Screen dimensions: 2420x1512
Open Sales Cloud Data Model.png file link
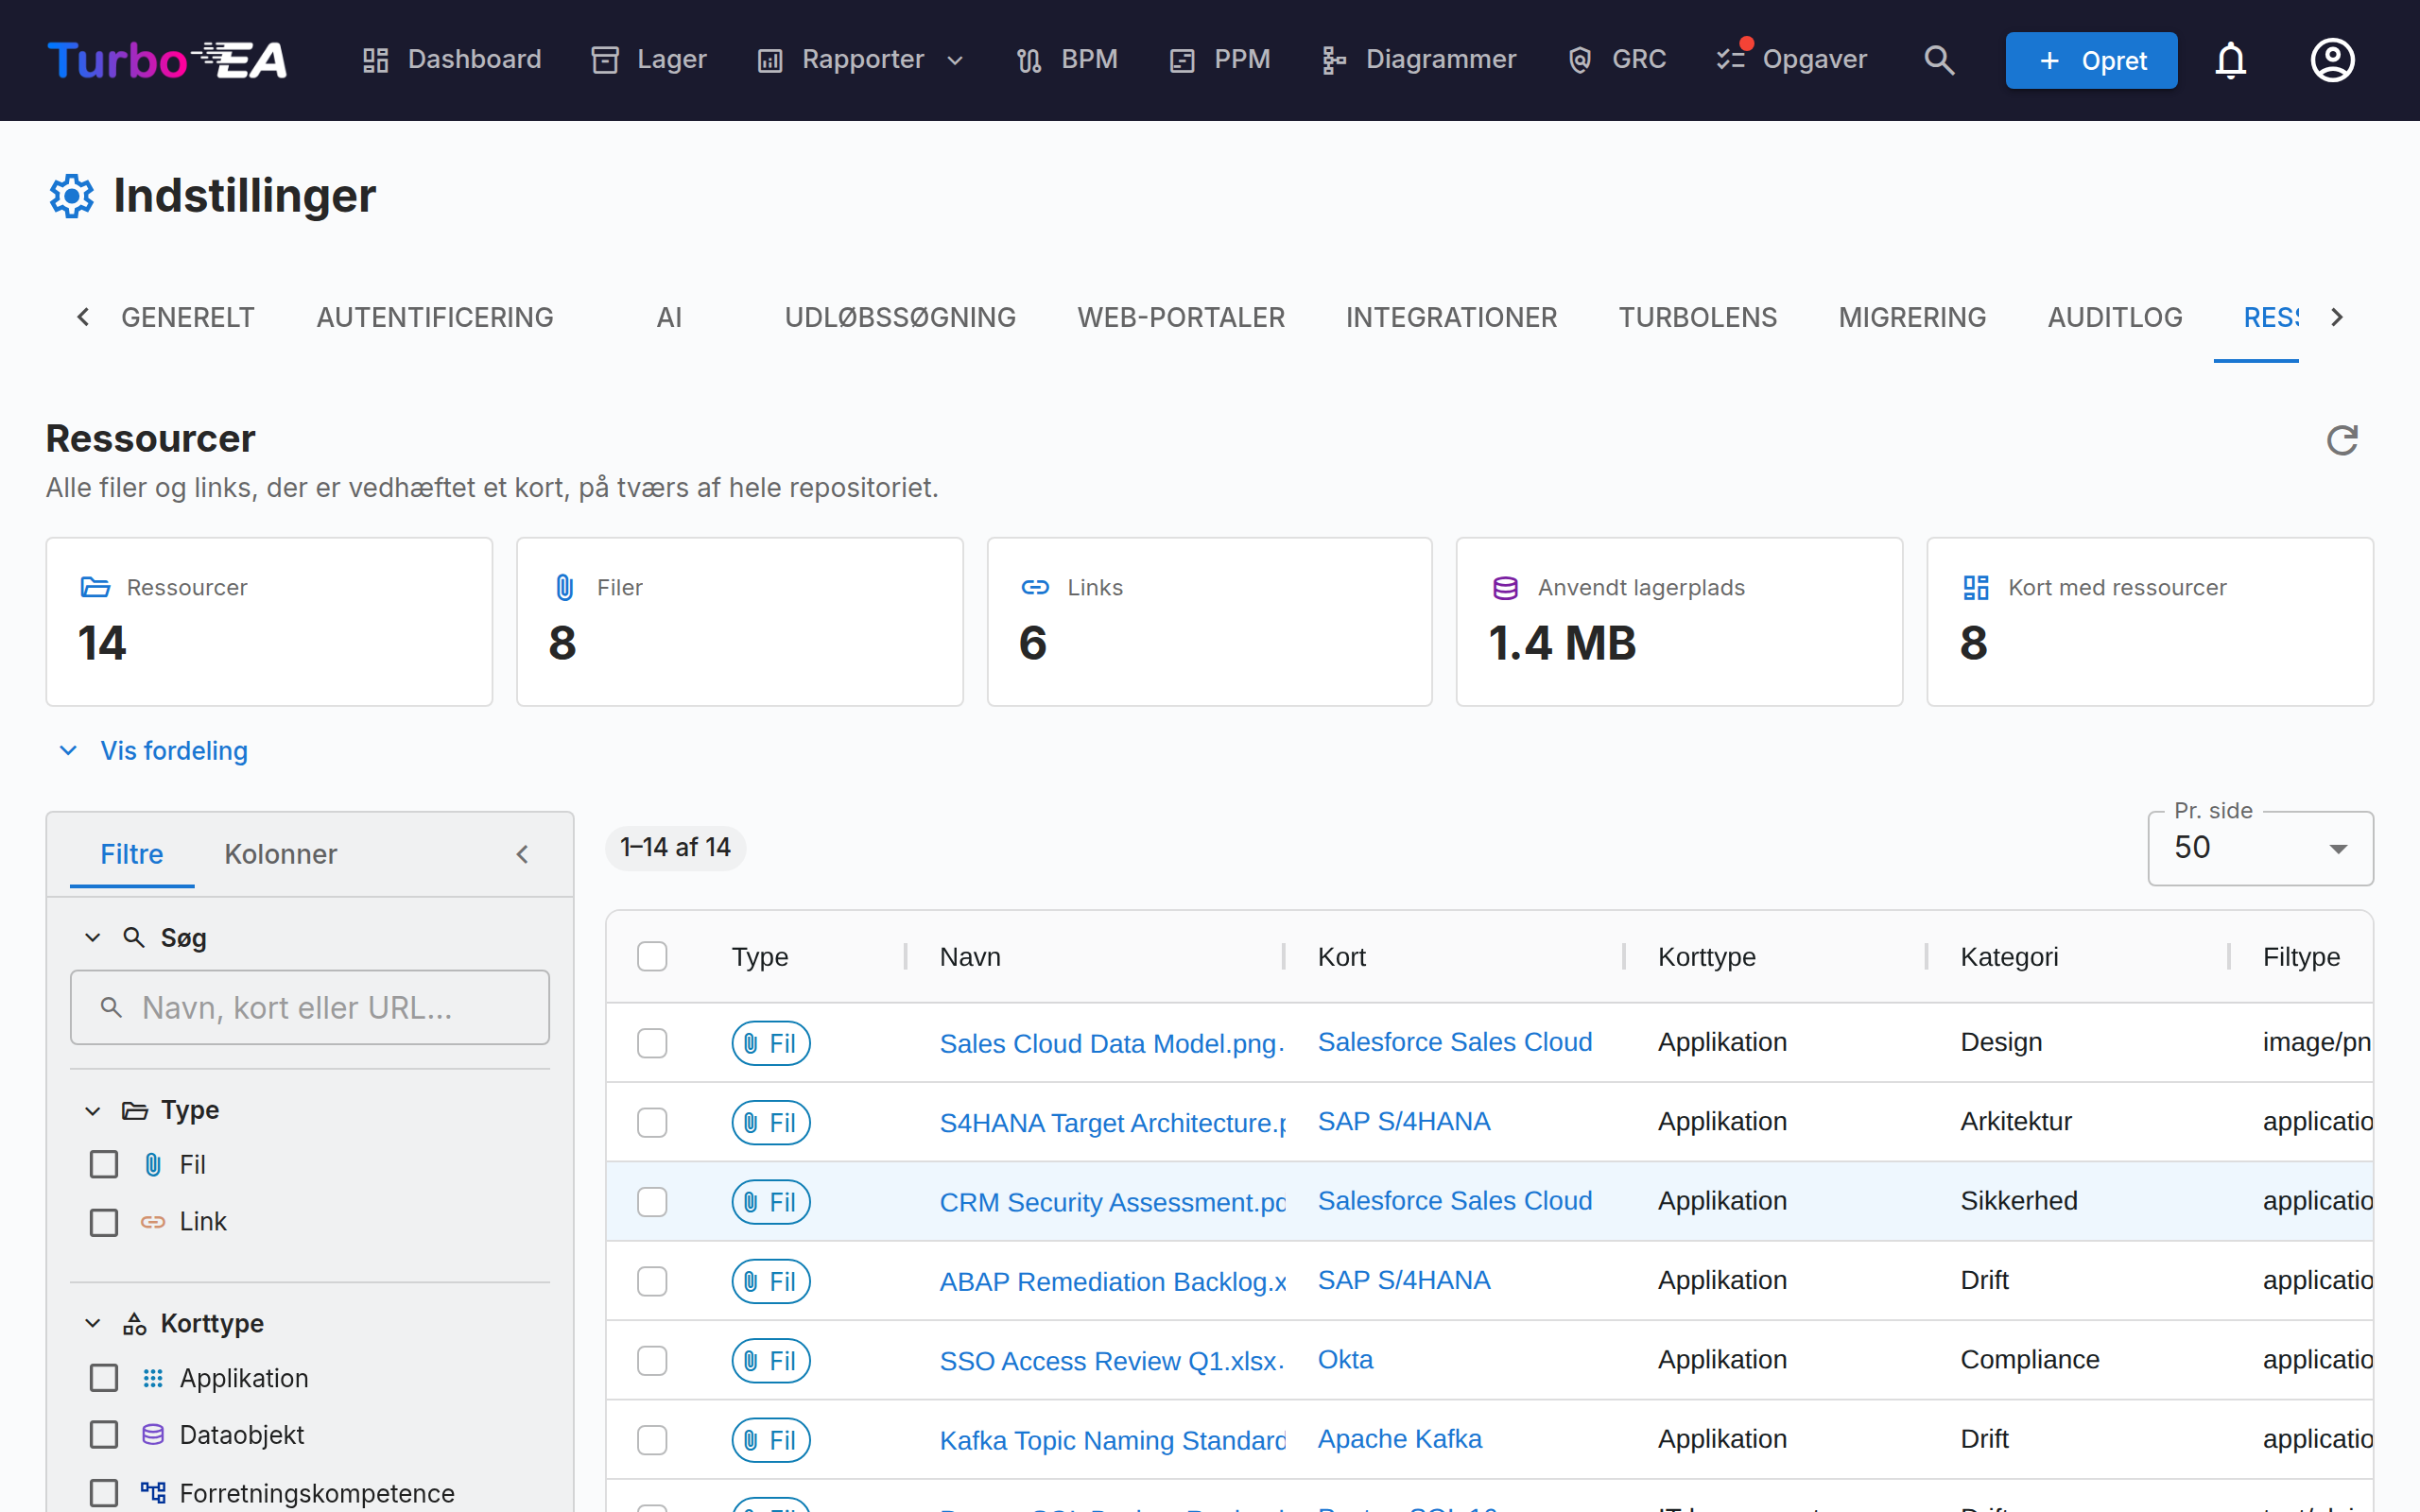[1112, 1043]
